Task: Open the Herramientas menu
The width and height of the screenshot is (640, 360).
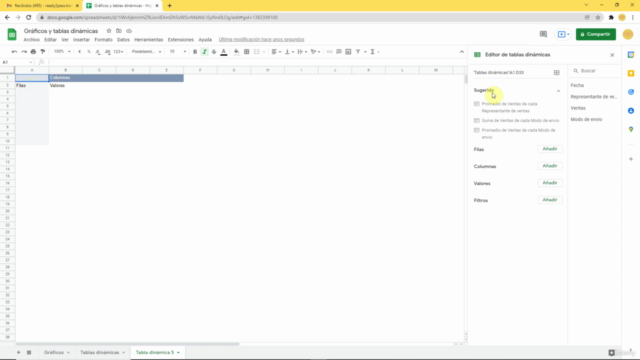Action: (149, 40)
